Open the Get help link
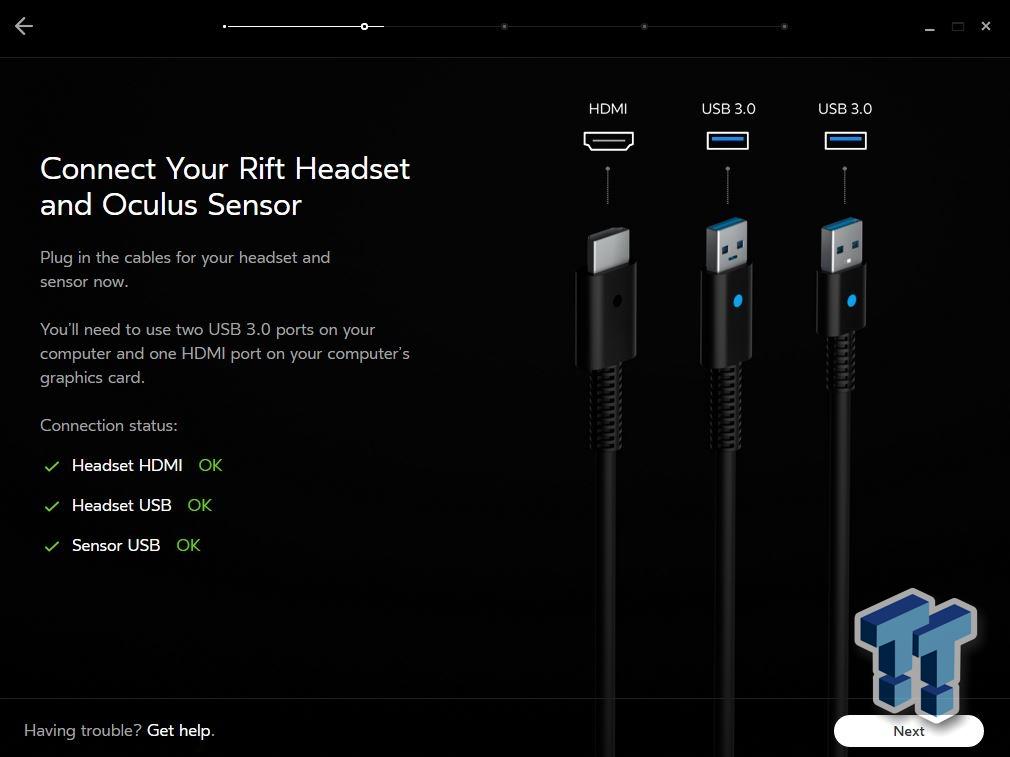The height and width of the screenshot is (757, 1010). (x=178, y=731)
